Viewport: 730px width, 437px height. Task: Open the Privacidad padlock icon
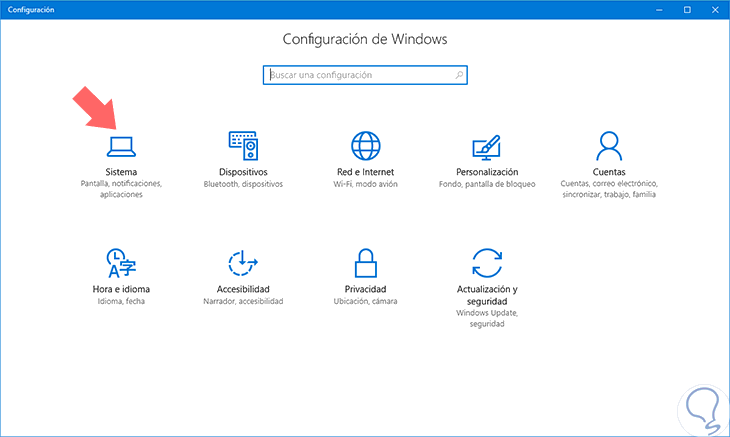(365, 264)
